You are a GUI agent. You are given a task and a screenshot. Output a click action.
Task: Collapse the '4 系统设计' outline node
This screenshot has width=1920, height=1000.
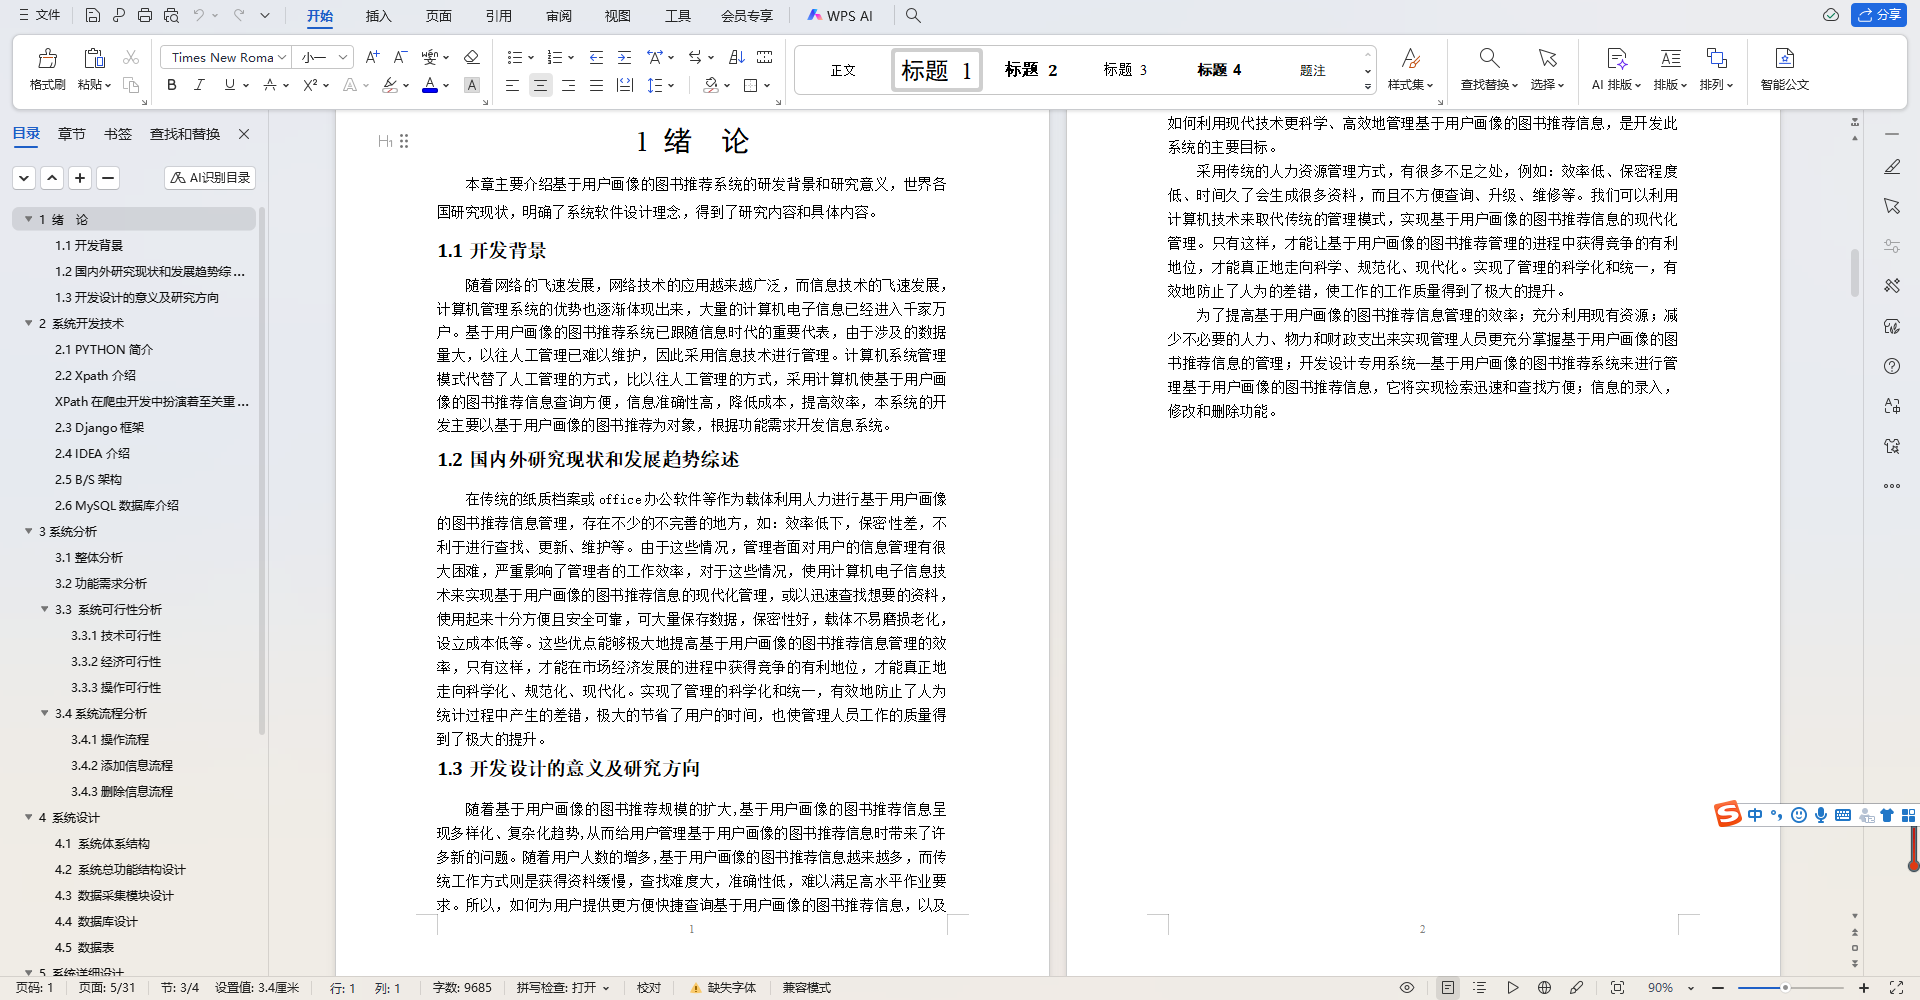pyautogui.click(x=29, y=817)
